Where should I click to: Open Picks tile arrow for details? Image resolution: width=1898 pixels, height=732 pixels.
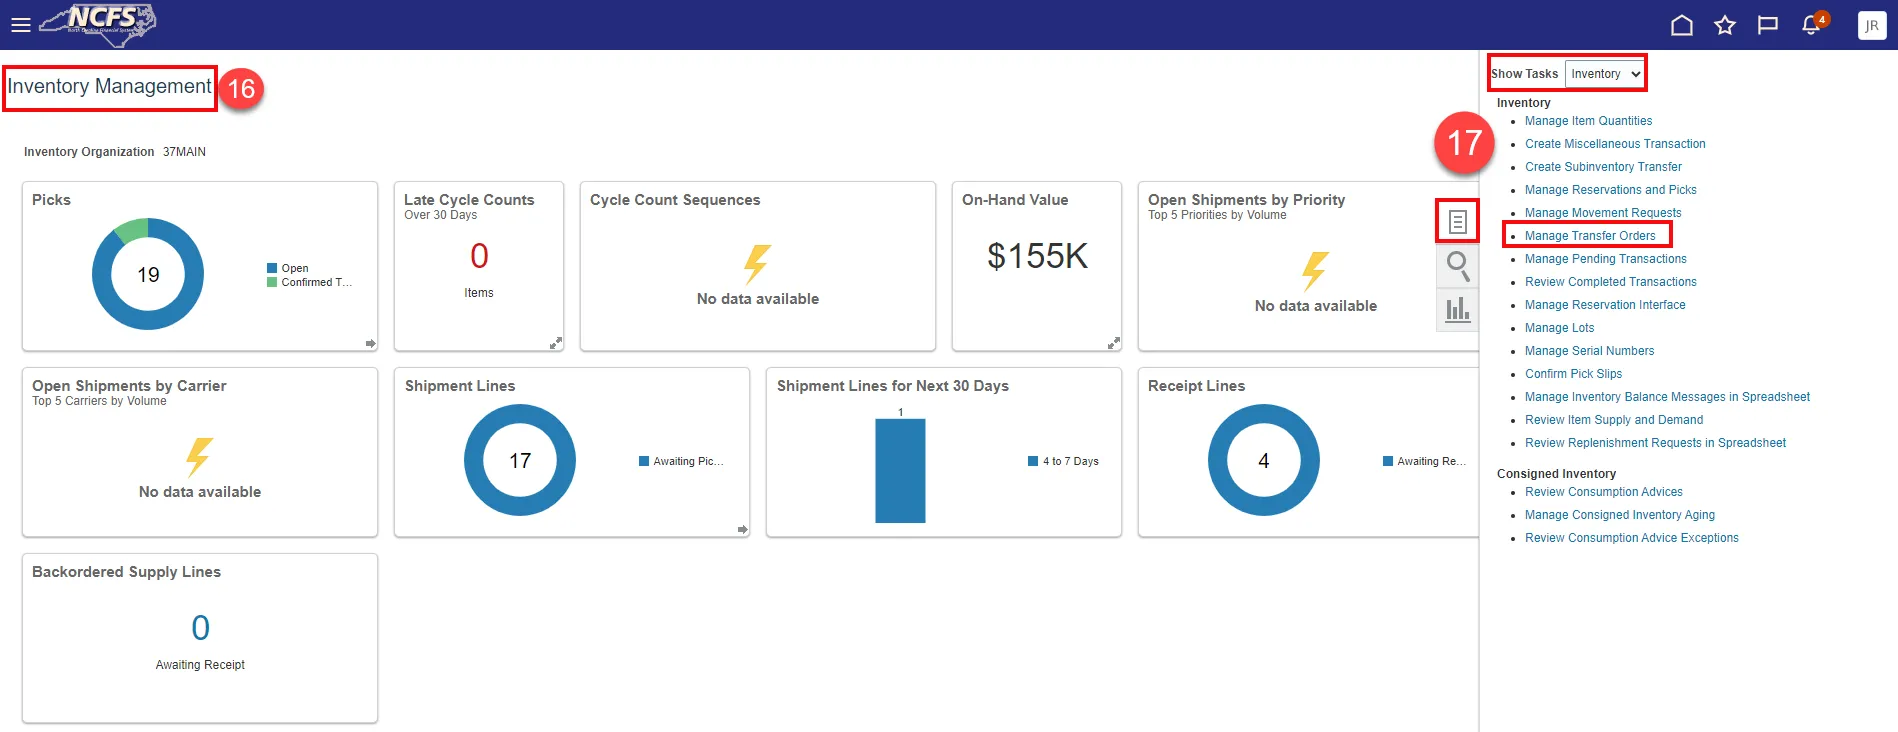[x=370, y=343]
